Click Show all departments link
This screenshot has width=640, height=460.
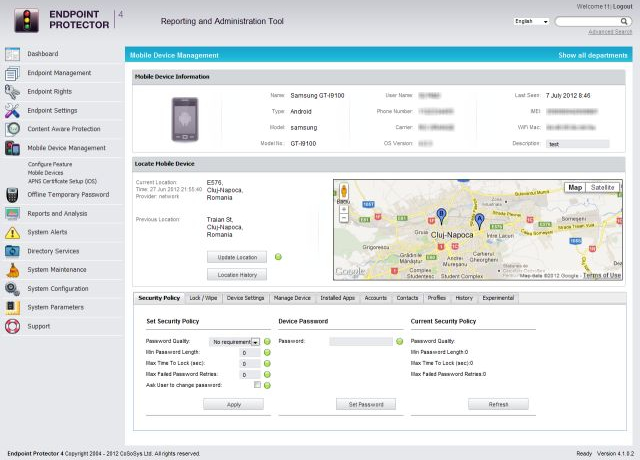tap(593, 55)
